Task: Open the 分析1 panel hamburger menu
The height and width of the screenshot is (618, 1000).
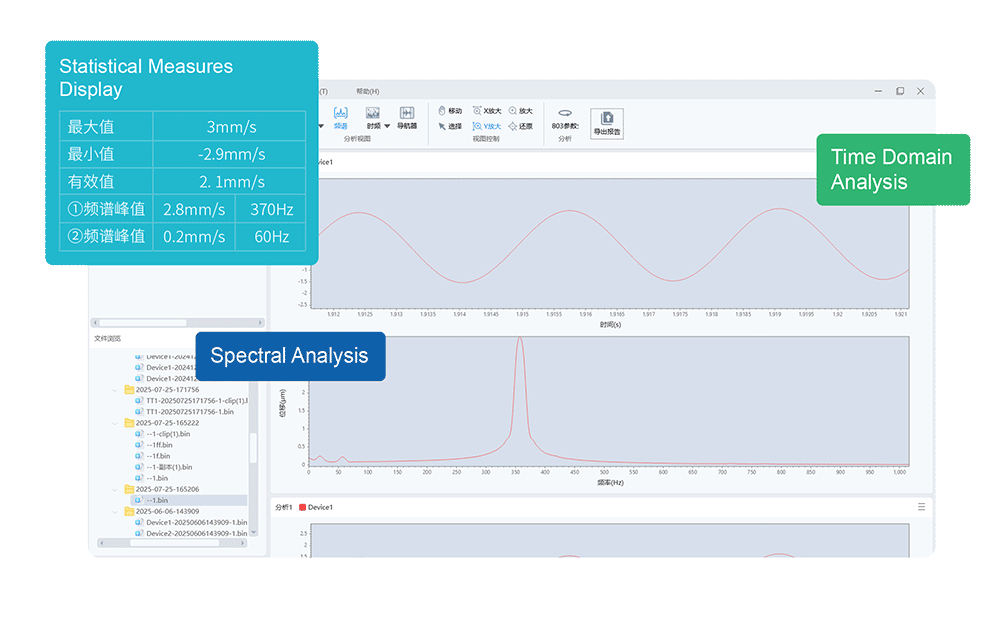Action: 922,507
